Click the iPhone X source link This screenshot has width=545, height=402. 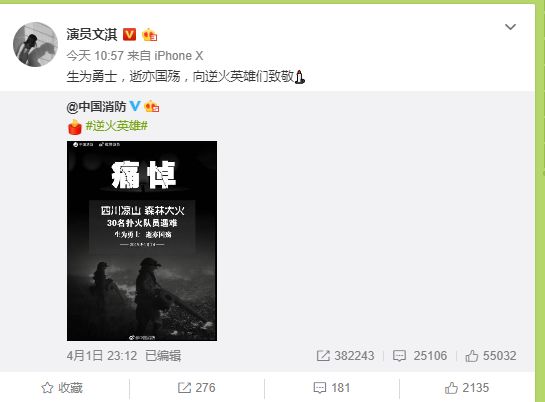tap(179, 56)
